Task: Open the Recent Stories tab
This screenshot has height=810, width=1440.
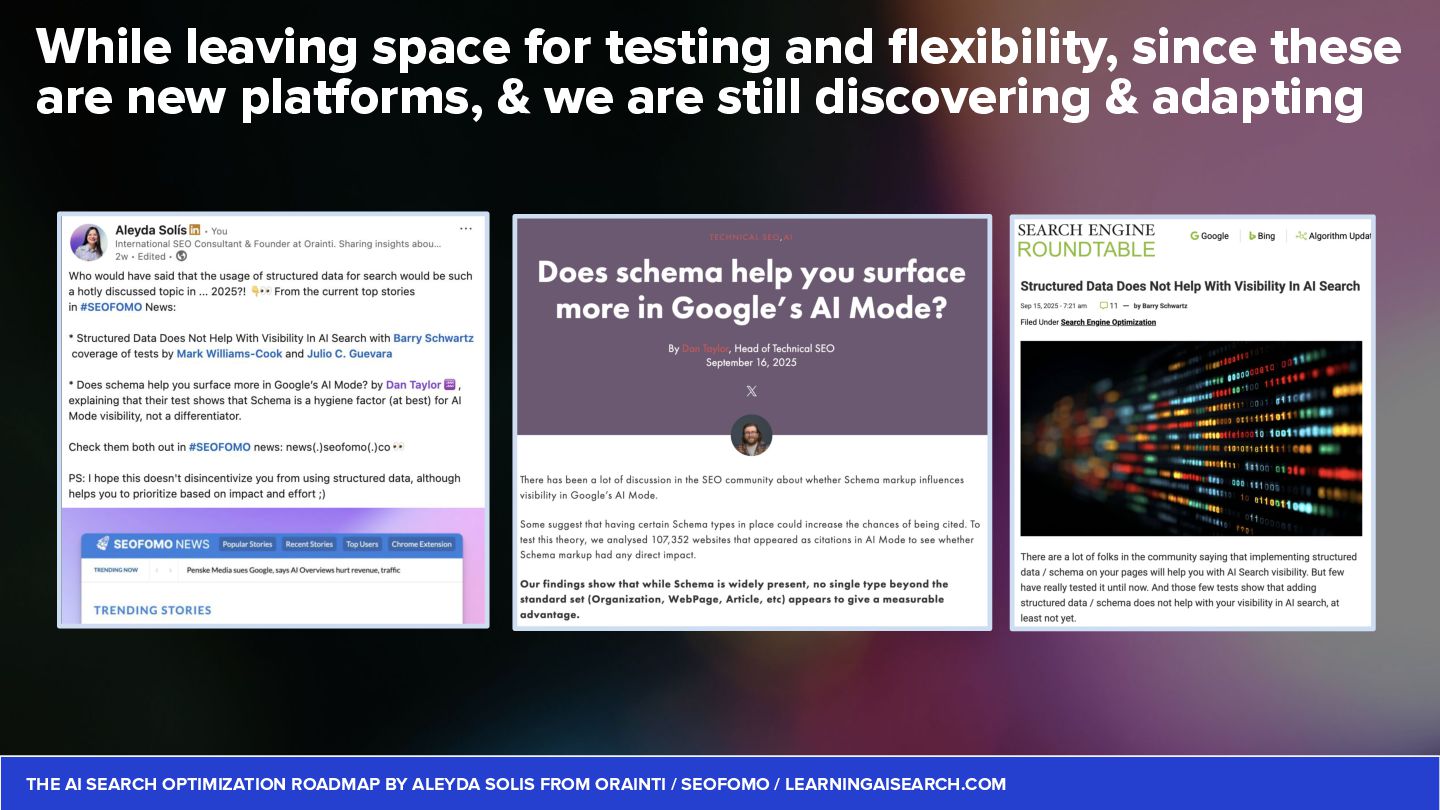Action: (309, 544)
